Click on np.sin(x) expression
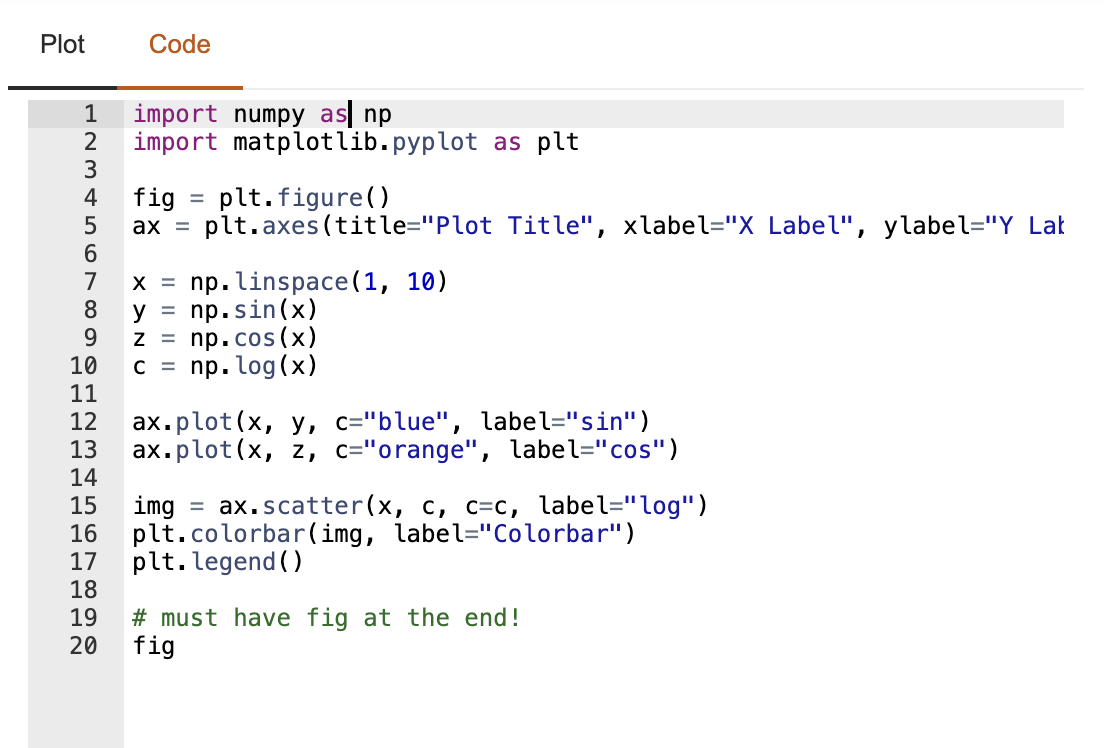This screenshot has height=748, width=1104. pos(254,310)
